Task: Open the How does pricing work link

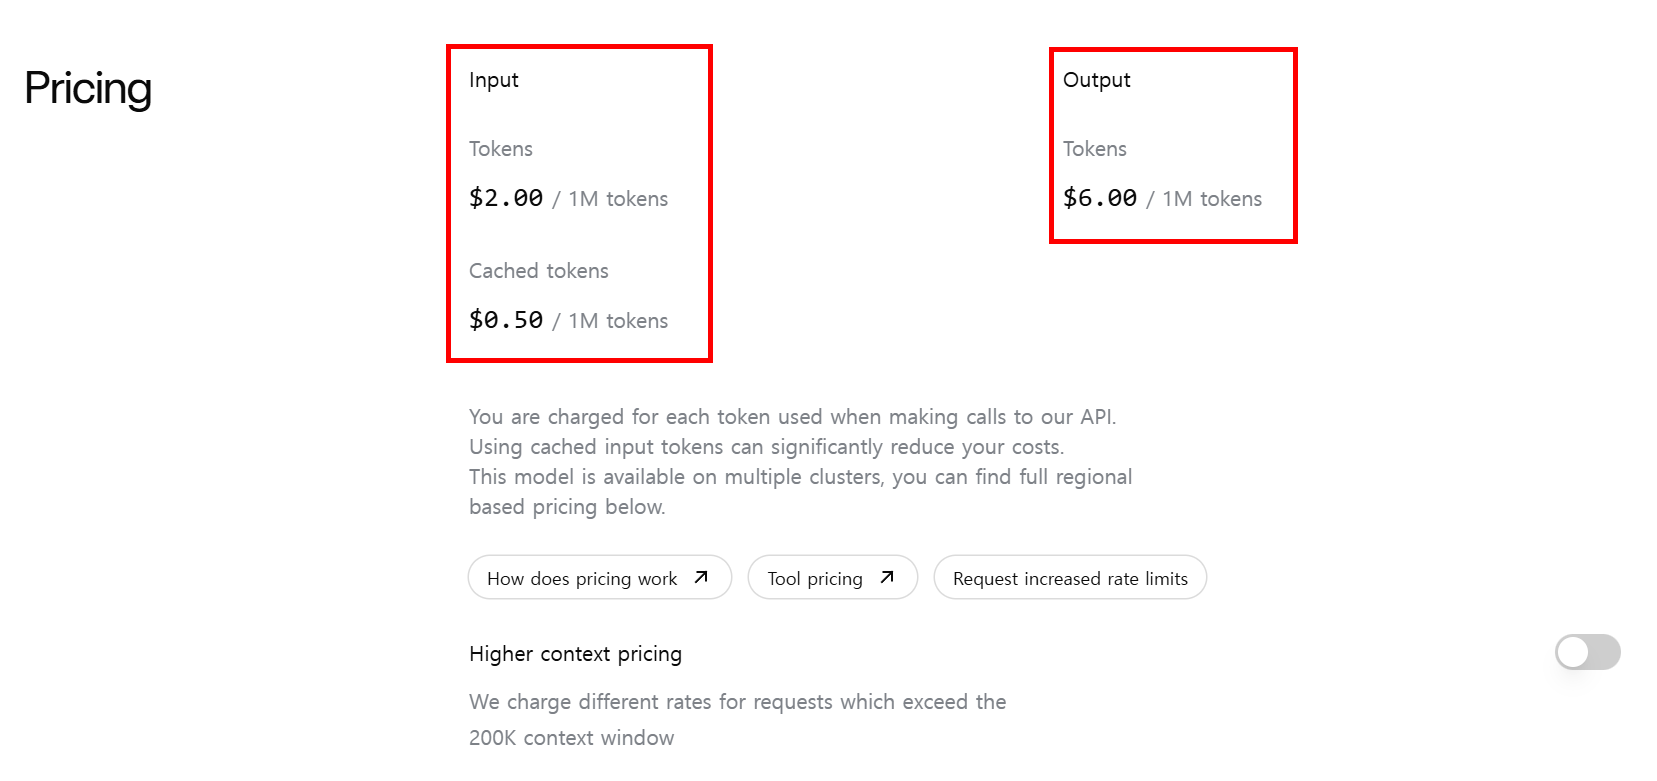Action: tap(600, 577)
